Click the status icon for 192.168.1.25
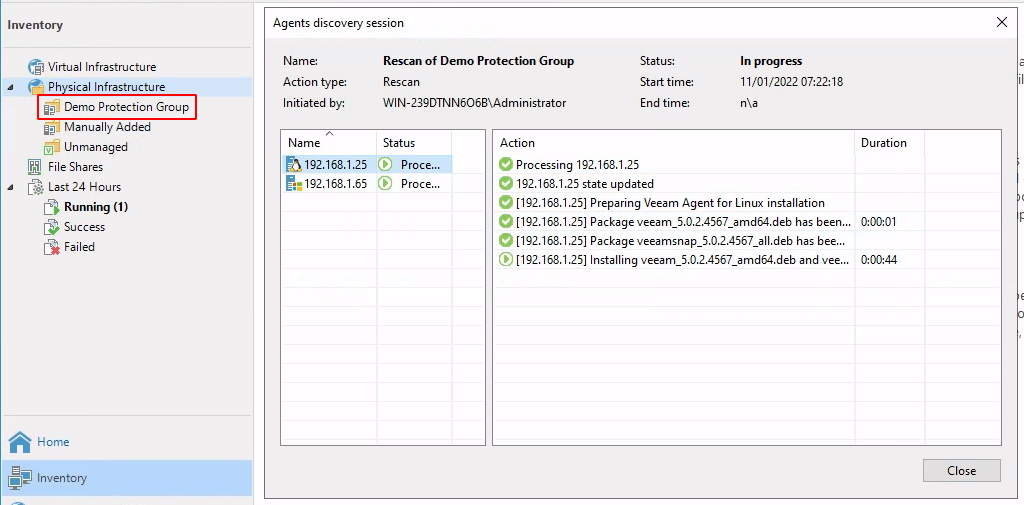The height and width of the screenshot is (505, 1024). (385, 165)
